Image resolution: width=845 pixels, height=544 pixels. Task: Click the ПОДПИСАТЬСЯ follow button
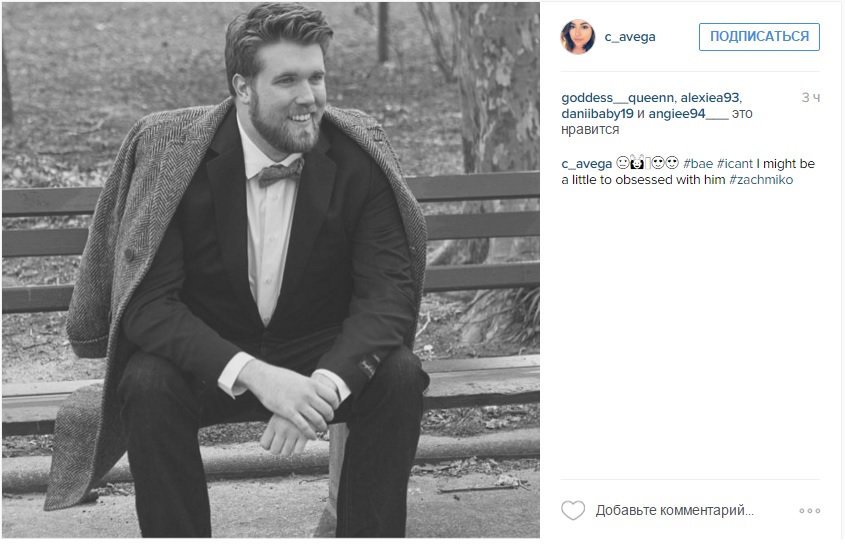[759, 37]
